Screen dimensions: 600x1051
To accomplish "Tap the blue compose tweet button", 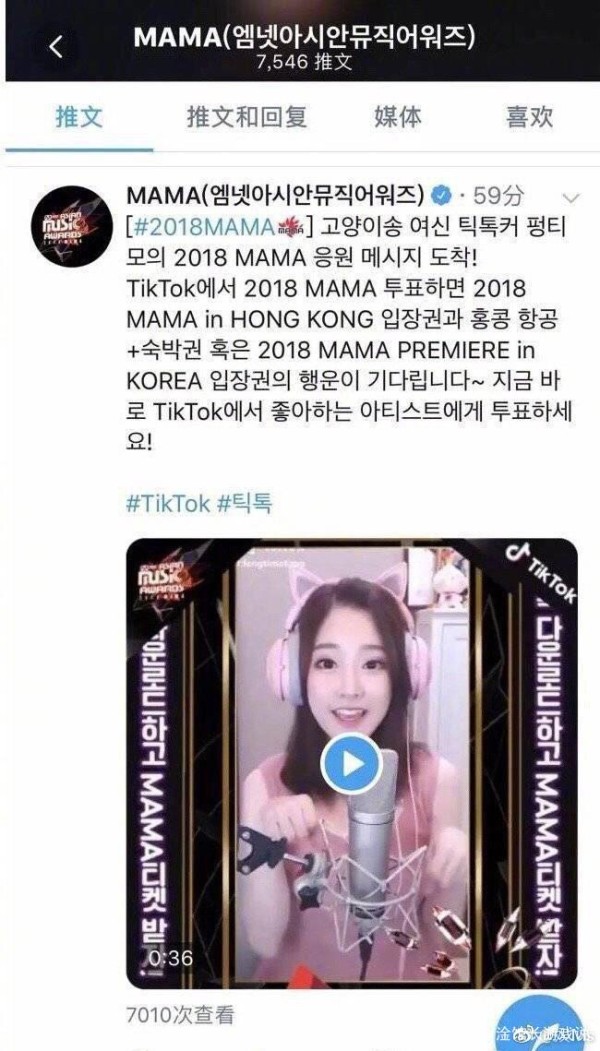I will pyautogui.click(x=543, y=1024).
